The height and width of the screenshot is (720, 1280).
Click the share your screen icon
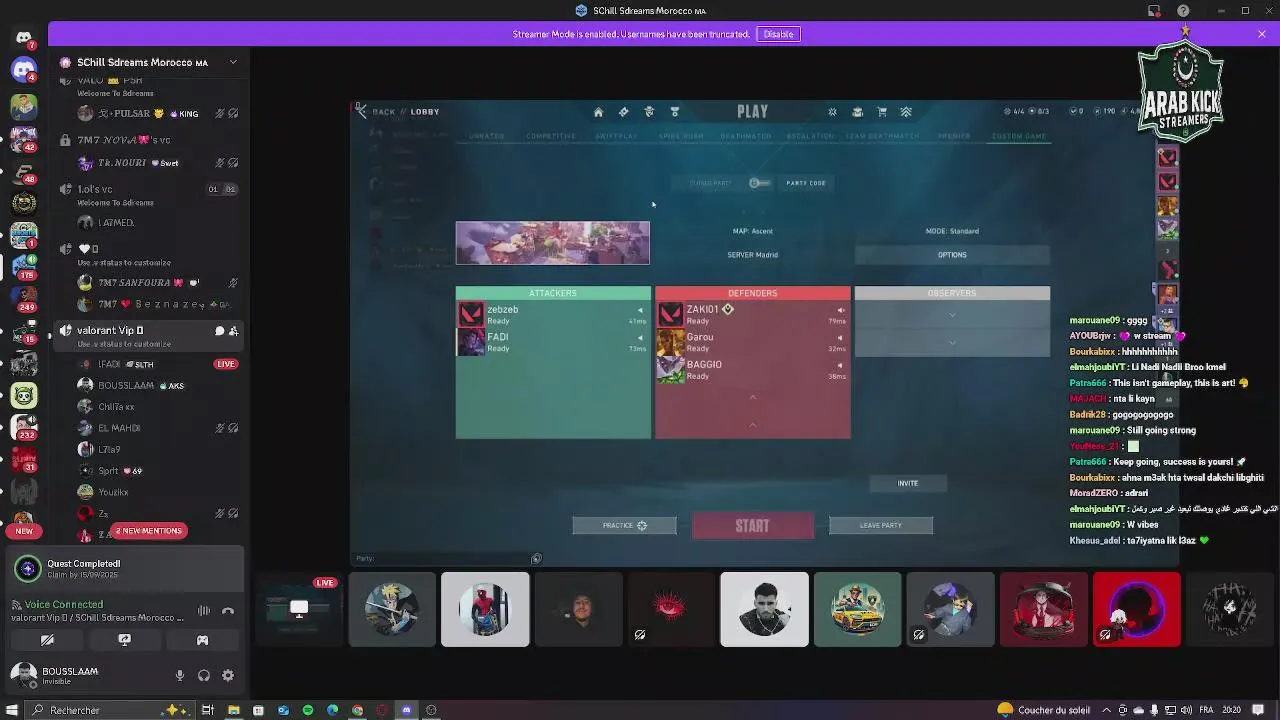tap(125, 640)
